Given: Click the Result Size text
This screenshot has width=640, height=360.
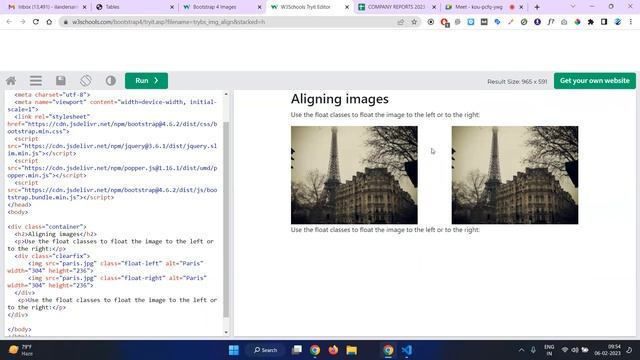Looking at the screenshot, I should pyautogui.click(x=517, y=82).
